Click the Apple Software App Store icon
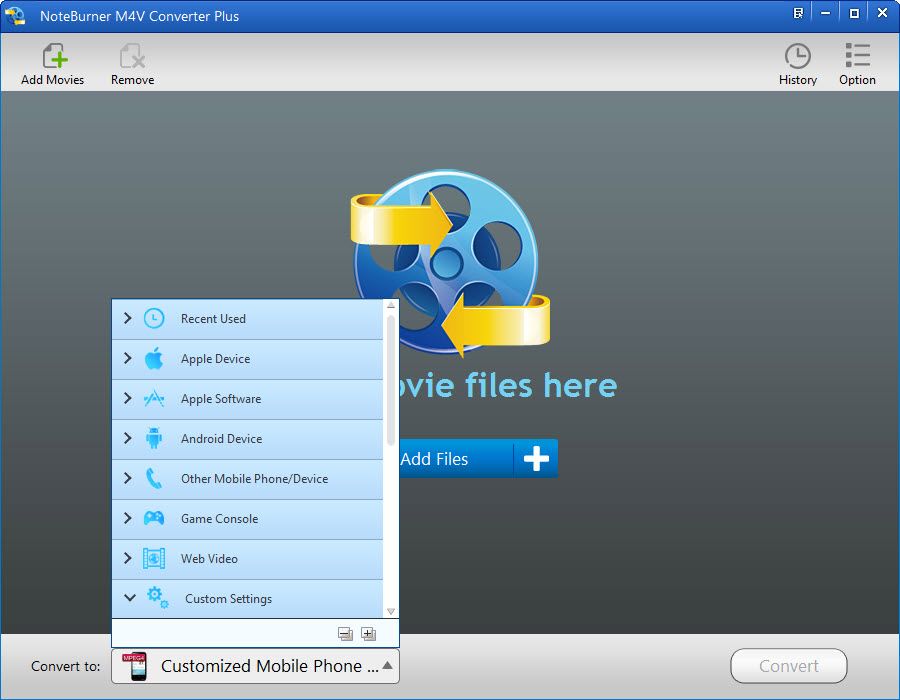900x700 pixels. click(154, 399)
